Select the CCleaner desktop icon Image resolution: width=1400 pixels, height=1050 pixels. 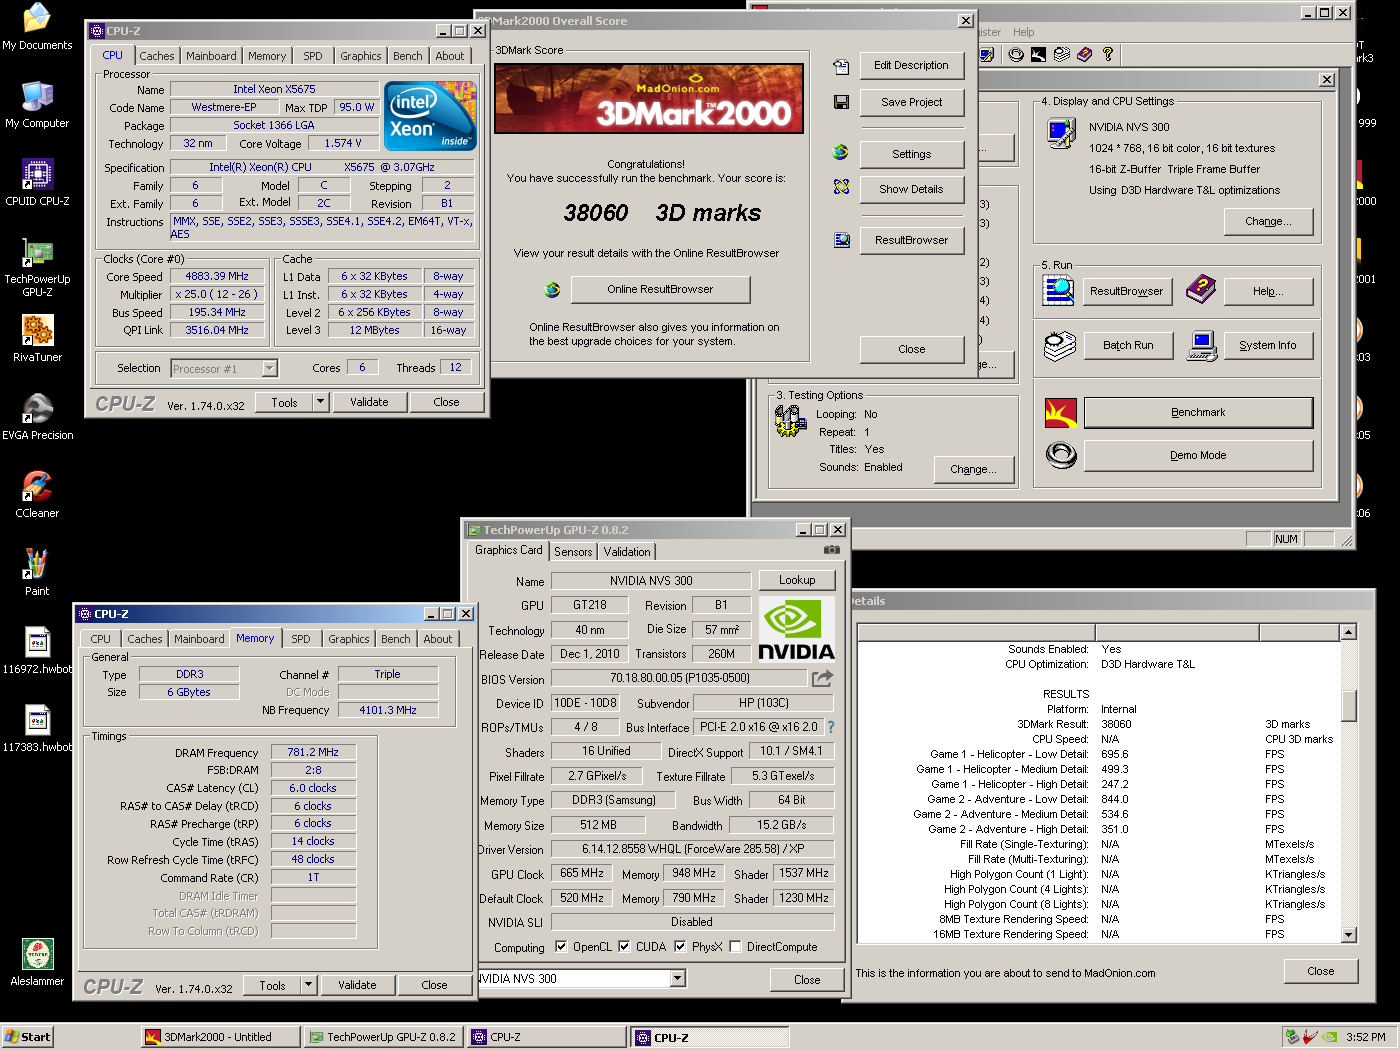37,494
